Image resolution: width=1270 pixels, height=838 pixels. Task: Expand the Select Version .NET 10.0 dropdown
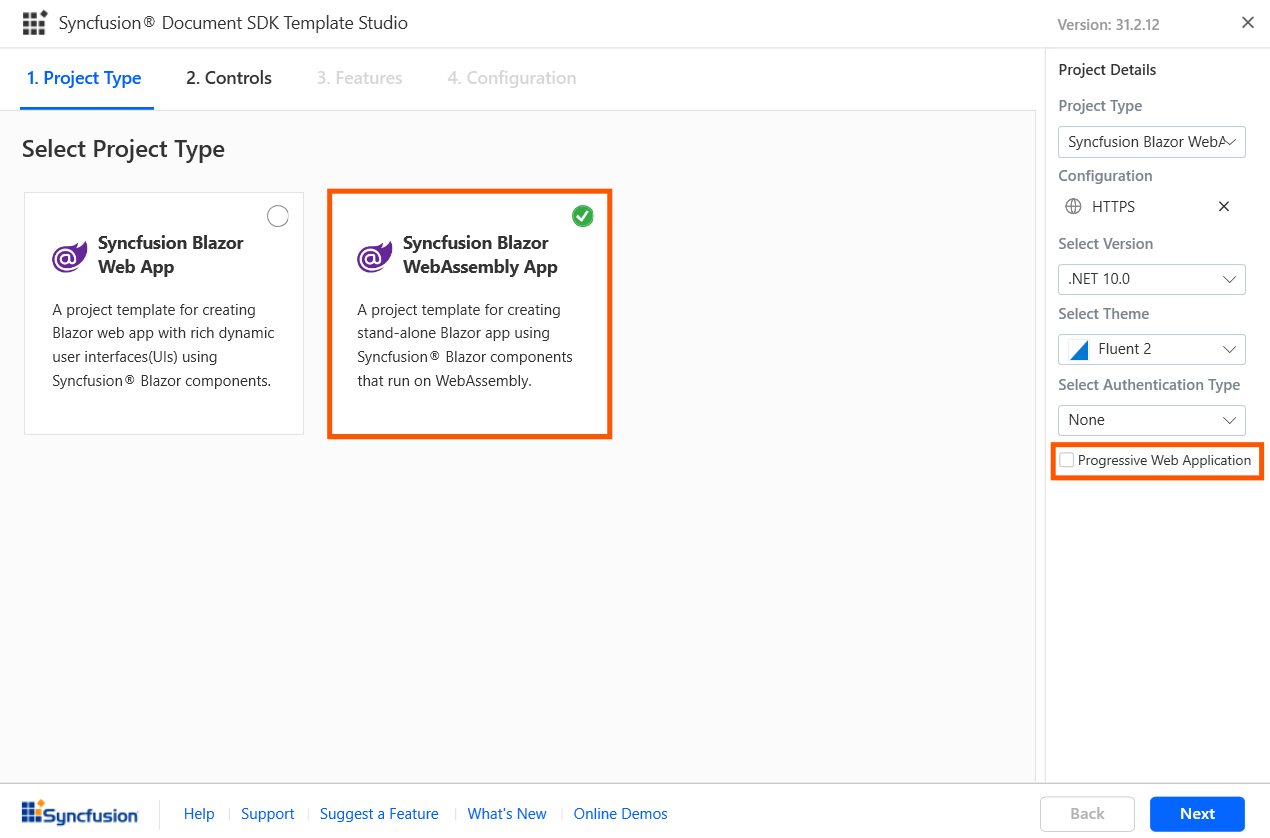(1151, 280)
